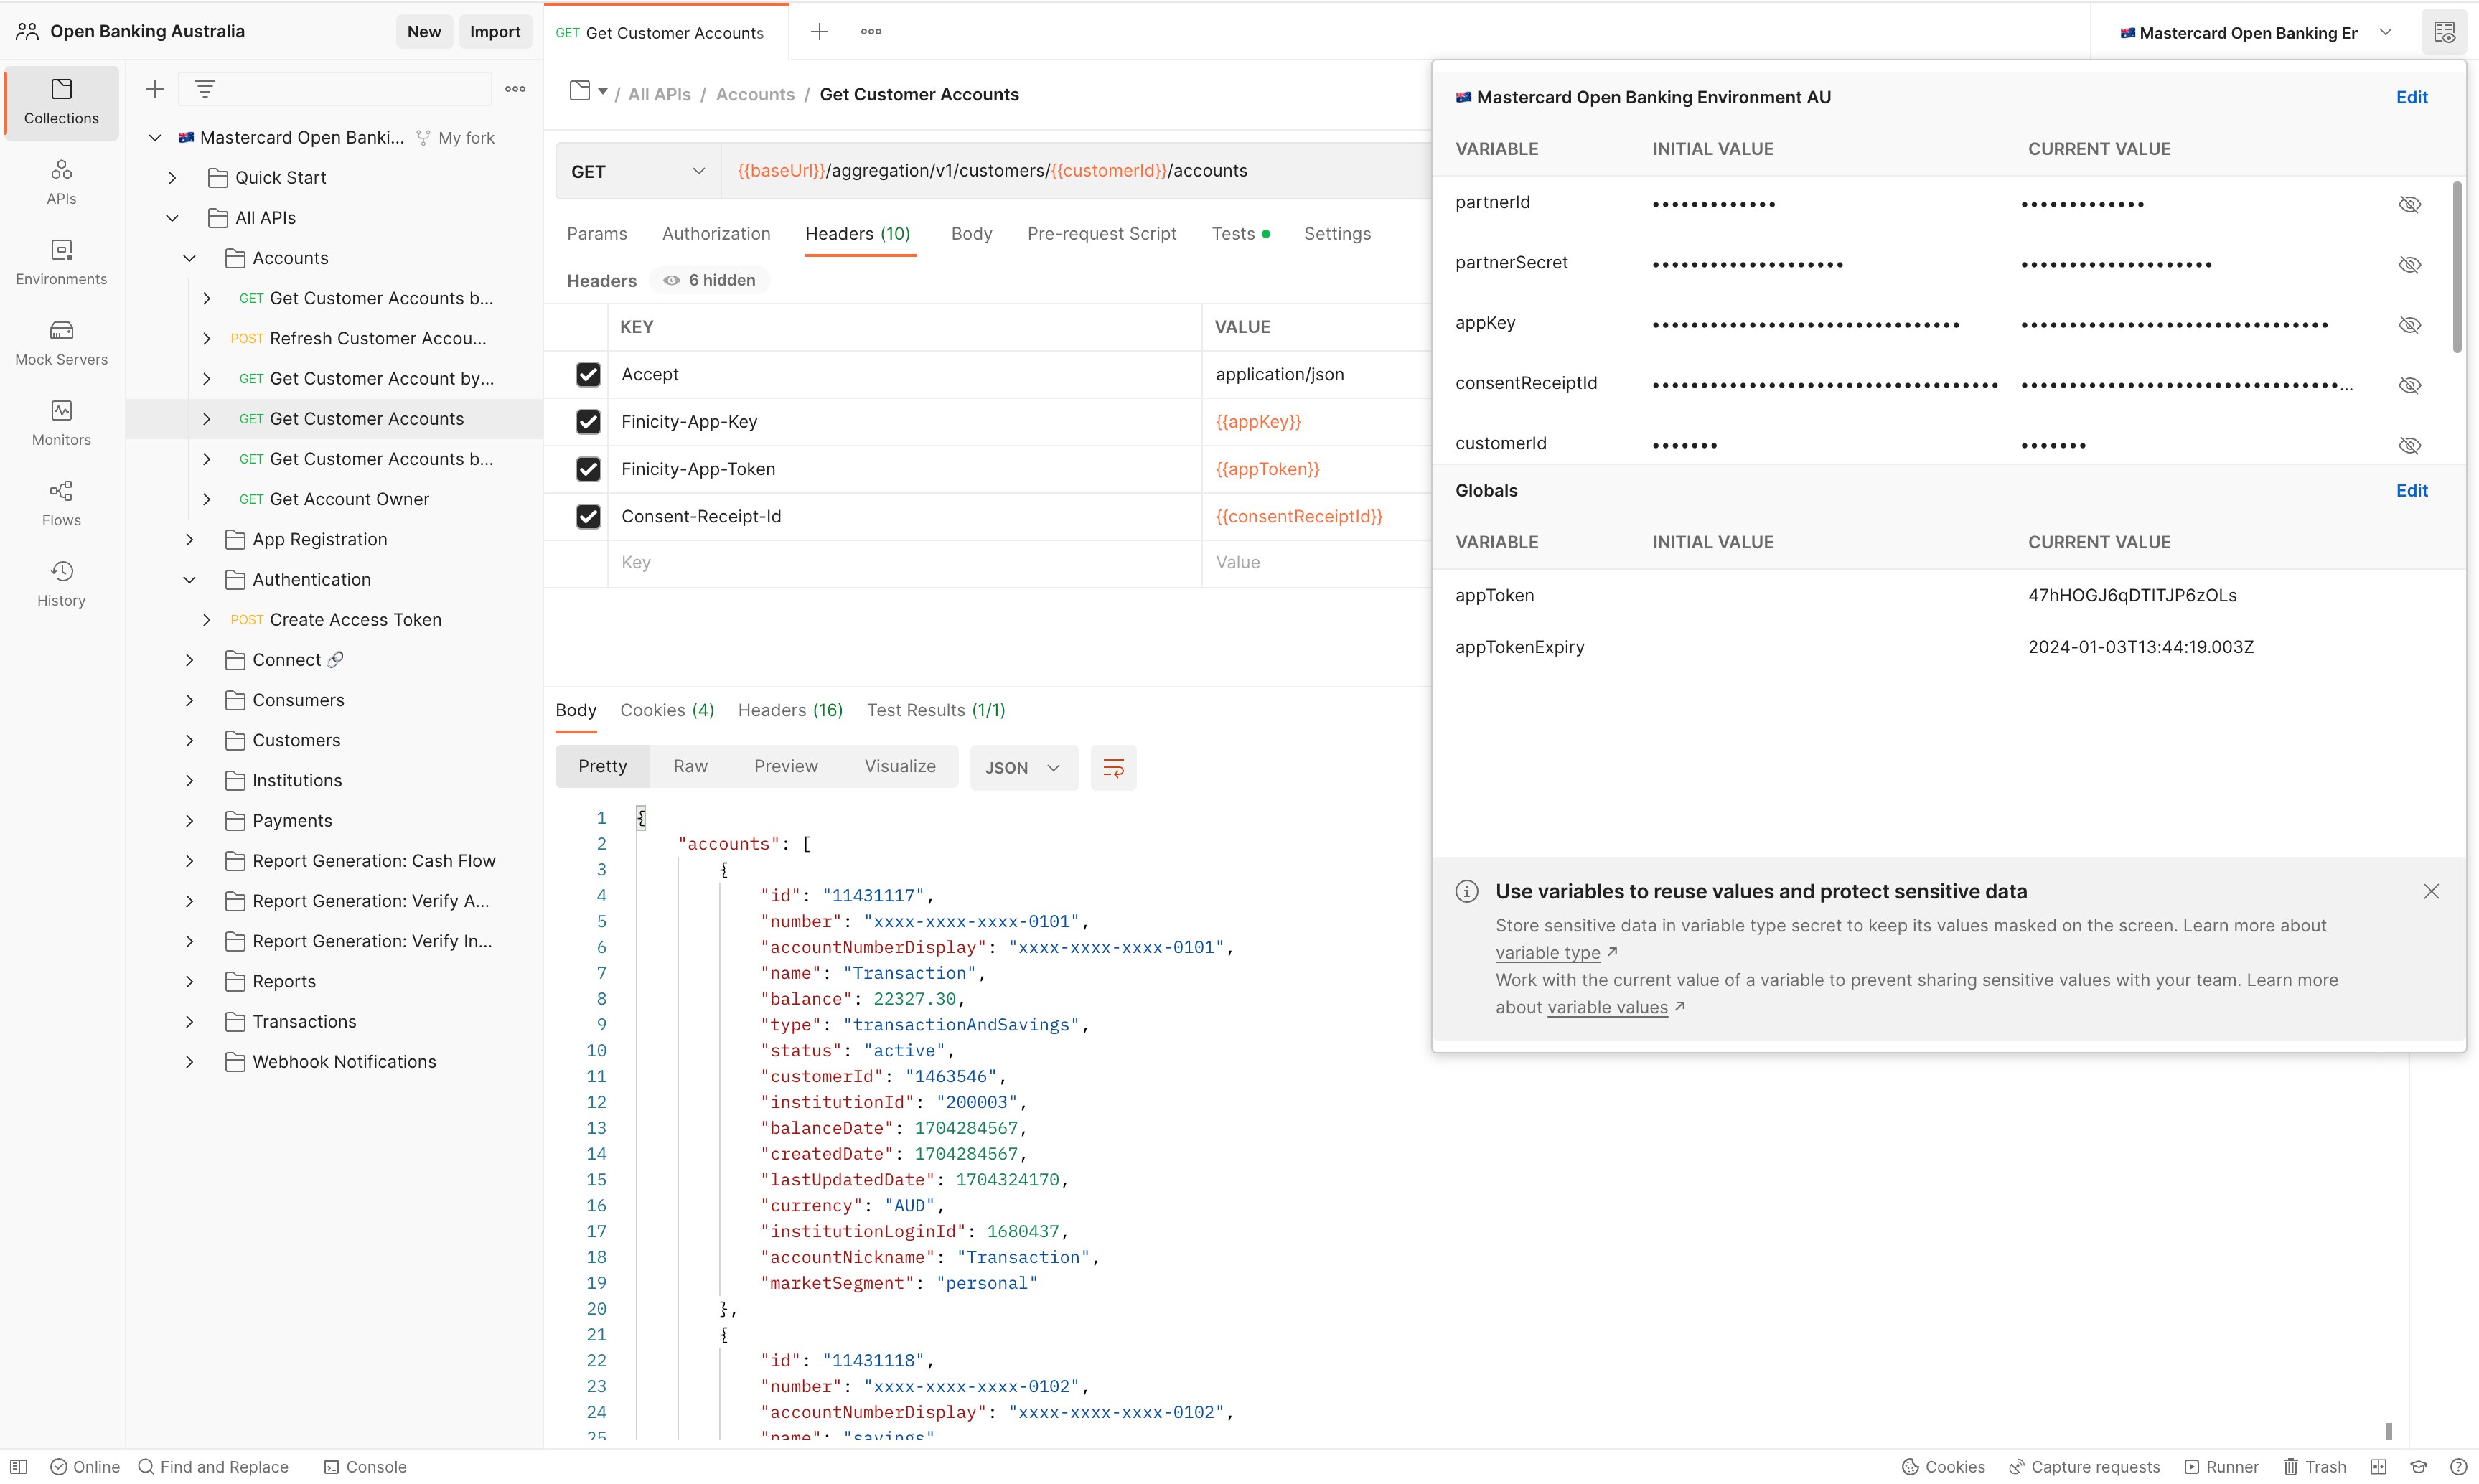Screen dimensions: 2479x1484
Task: Open the Environments sidebar section
Action: point(61,263)
